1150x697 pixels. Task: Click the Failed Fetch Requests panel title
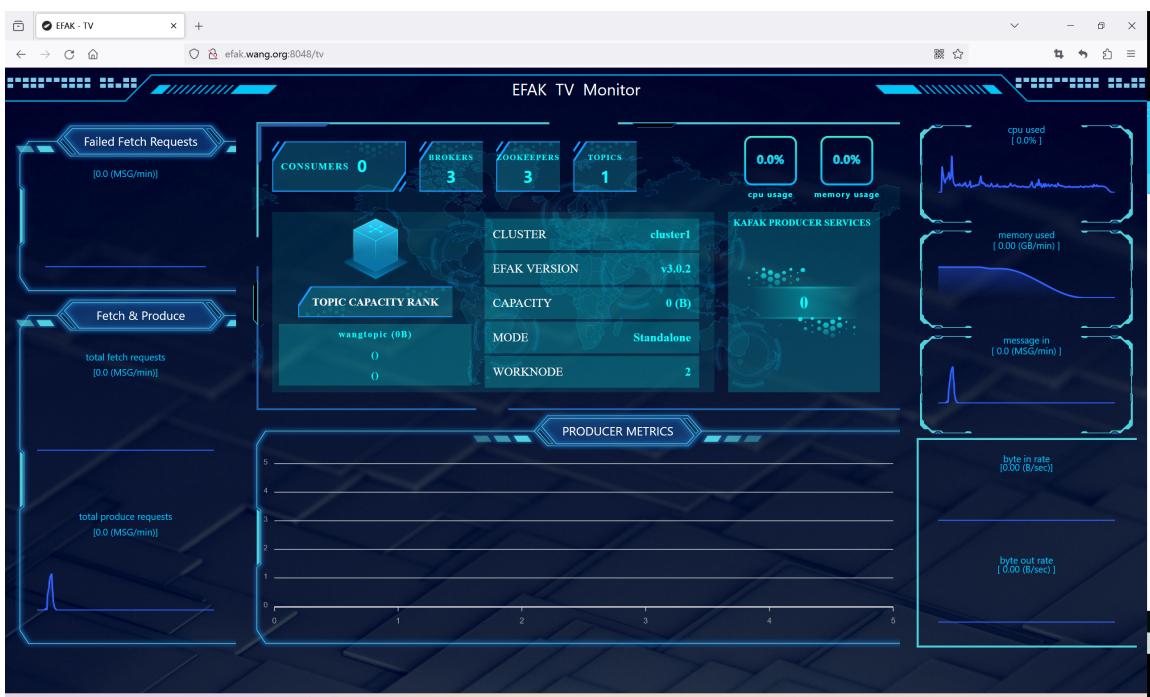point(140,142)
